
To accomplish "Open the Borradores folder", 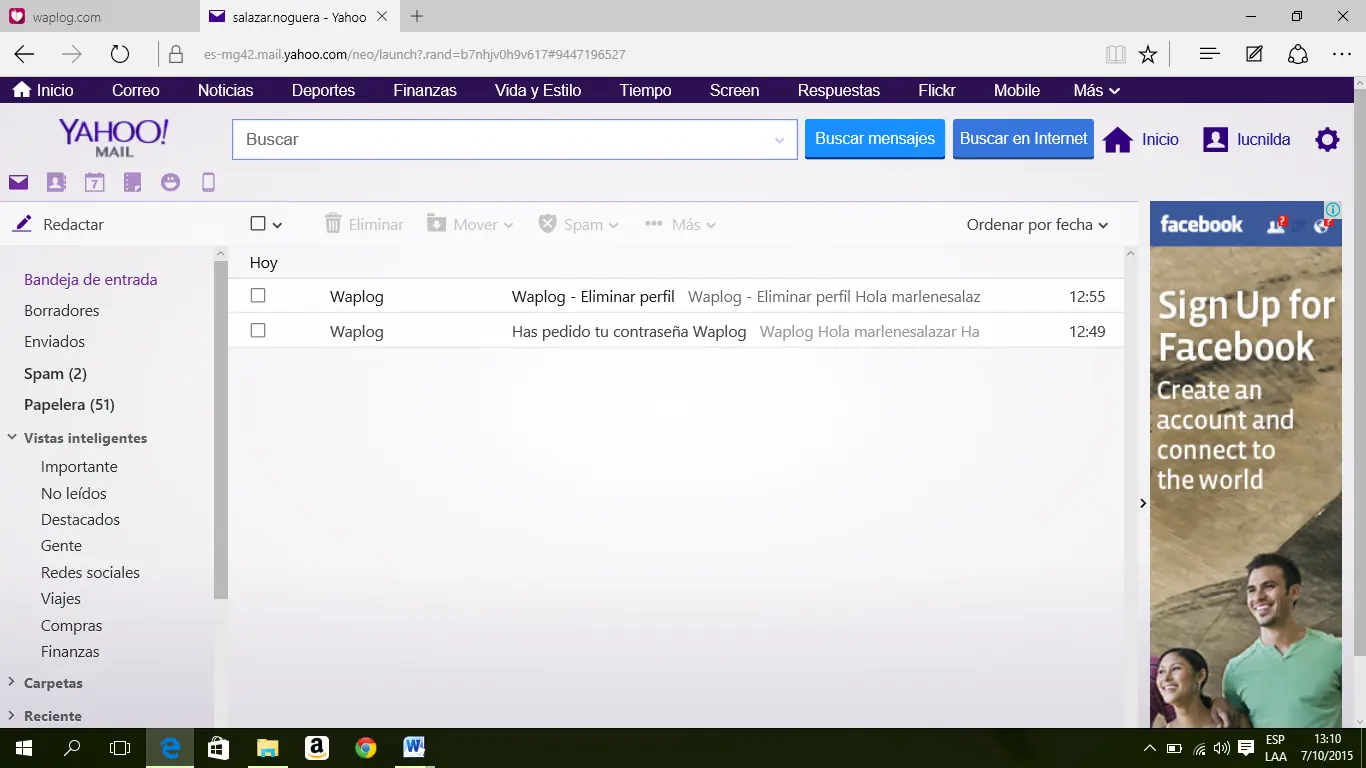I will [x=62, y=310].
